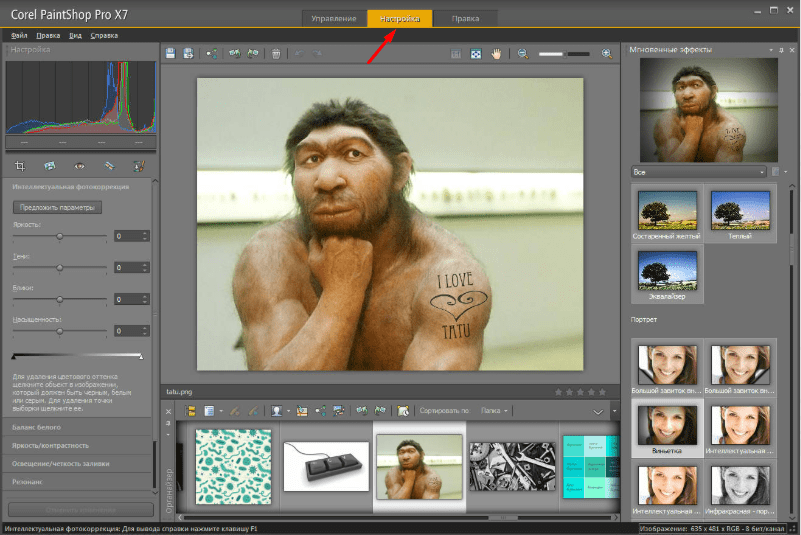The height and width of the screenshot is (535, 801).
Task: Click the 'Предложить параметры' button
Action: pyautogui.click(x=57, y=208)
